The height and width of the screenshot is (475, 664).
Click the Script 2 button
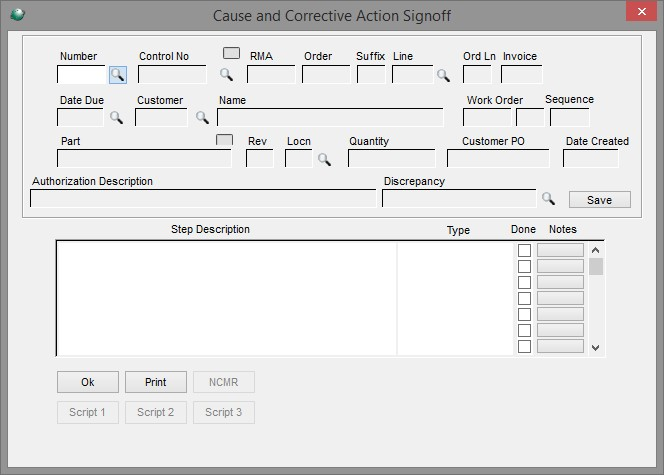(156, 412)
